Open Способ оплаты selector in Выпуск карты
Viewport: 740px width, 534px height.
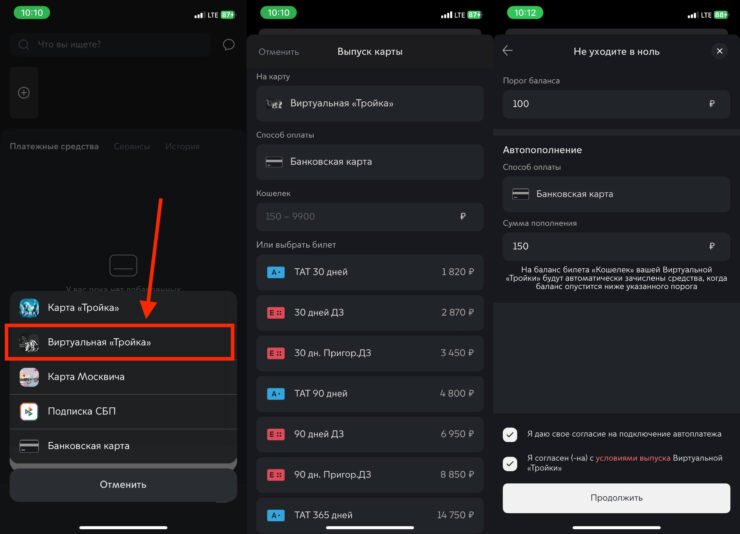(369, 162)
